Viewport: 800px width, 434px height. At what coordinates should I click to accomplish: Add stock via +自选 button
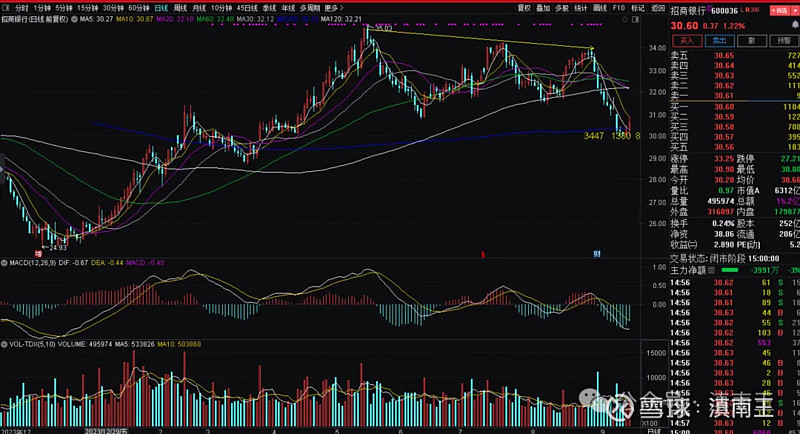[779, 10]
